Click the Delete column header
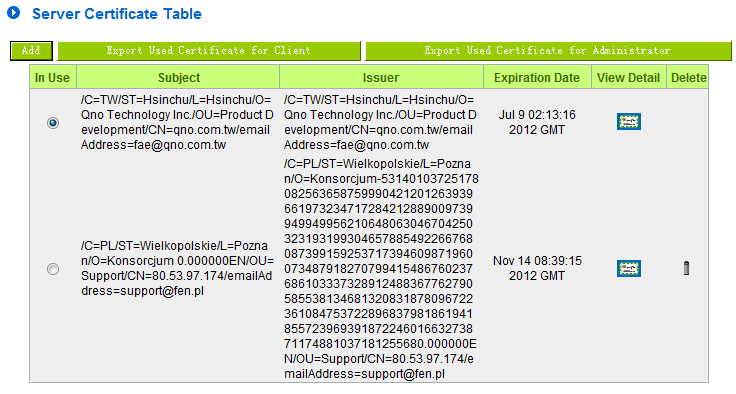Image resolution: width=736 pixels, height=394 pixels. coord(688,77)
